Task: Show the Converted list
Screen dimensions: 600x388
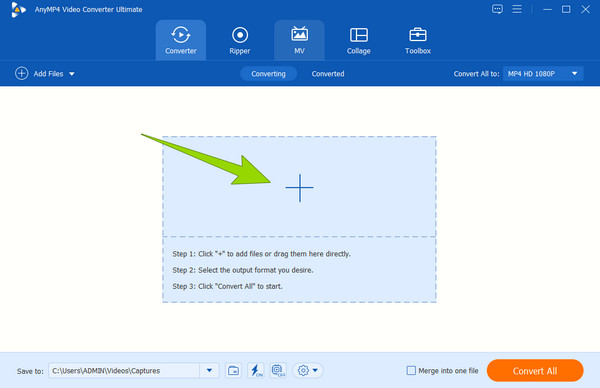Action: 328,74
